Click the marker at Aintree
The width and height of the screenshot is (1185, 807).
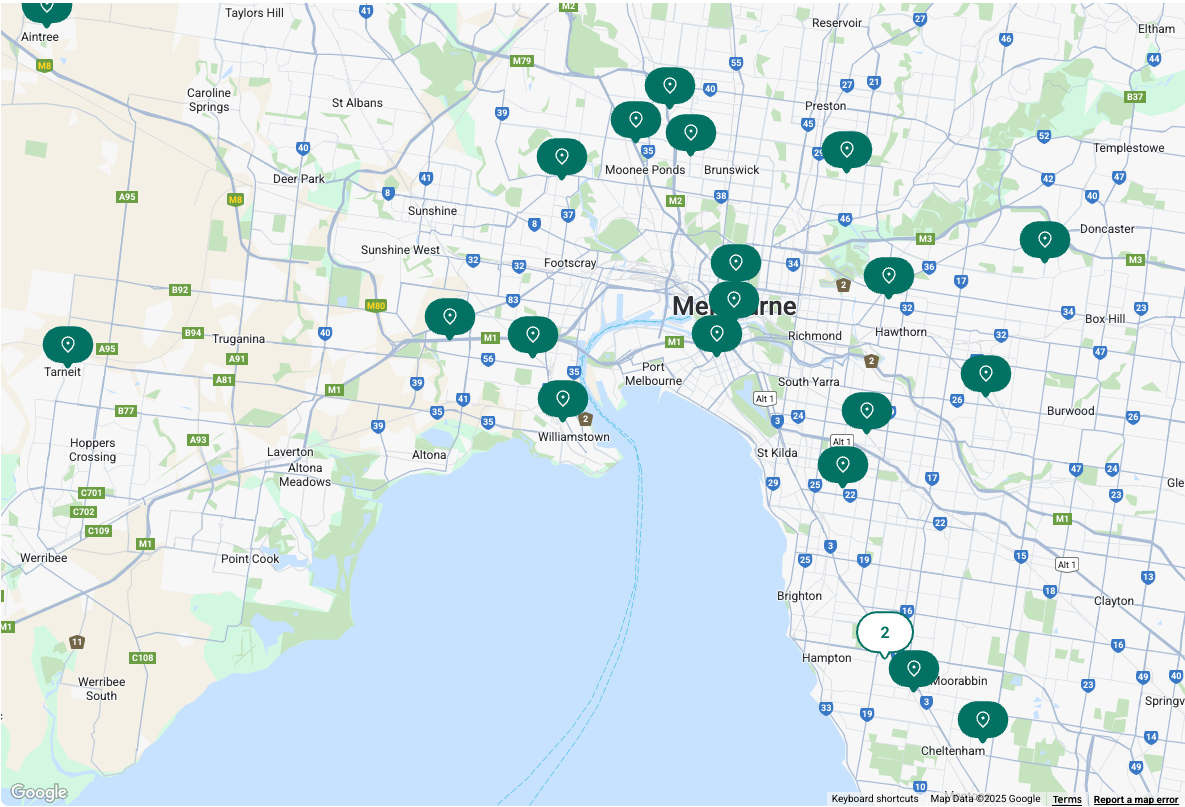click(x=46, y=8)
